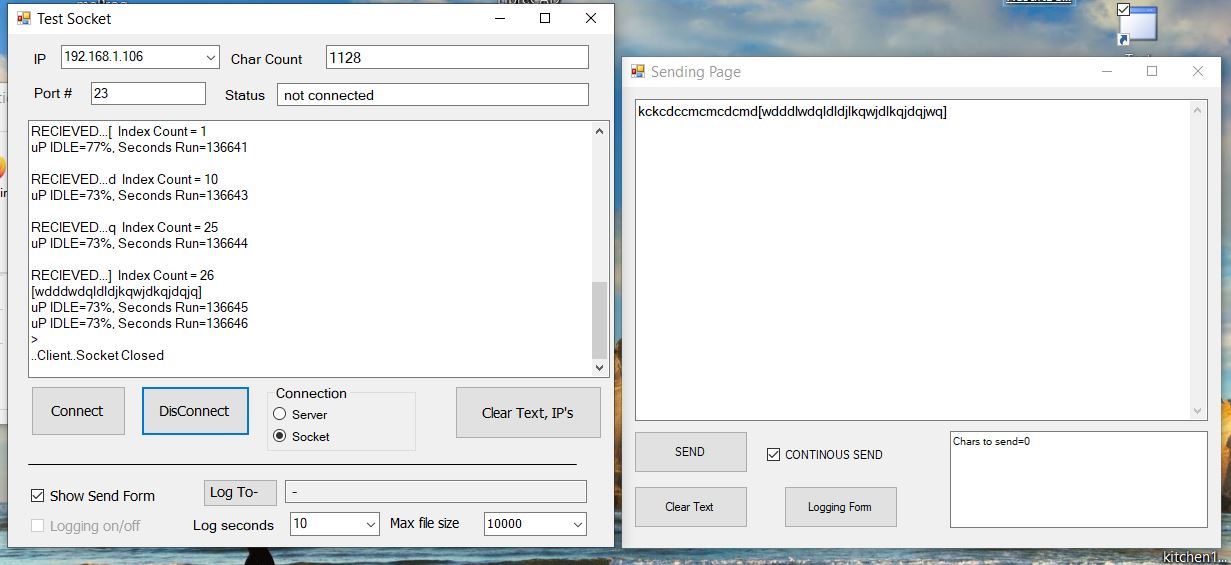Maximize the Test Socket window
The image size is (1231, 565).
tap(545, 18)
